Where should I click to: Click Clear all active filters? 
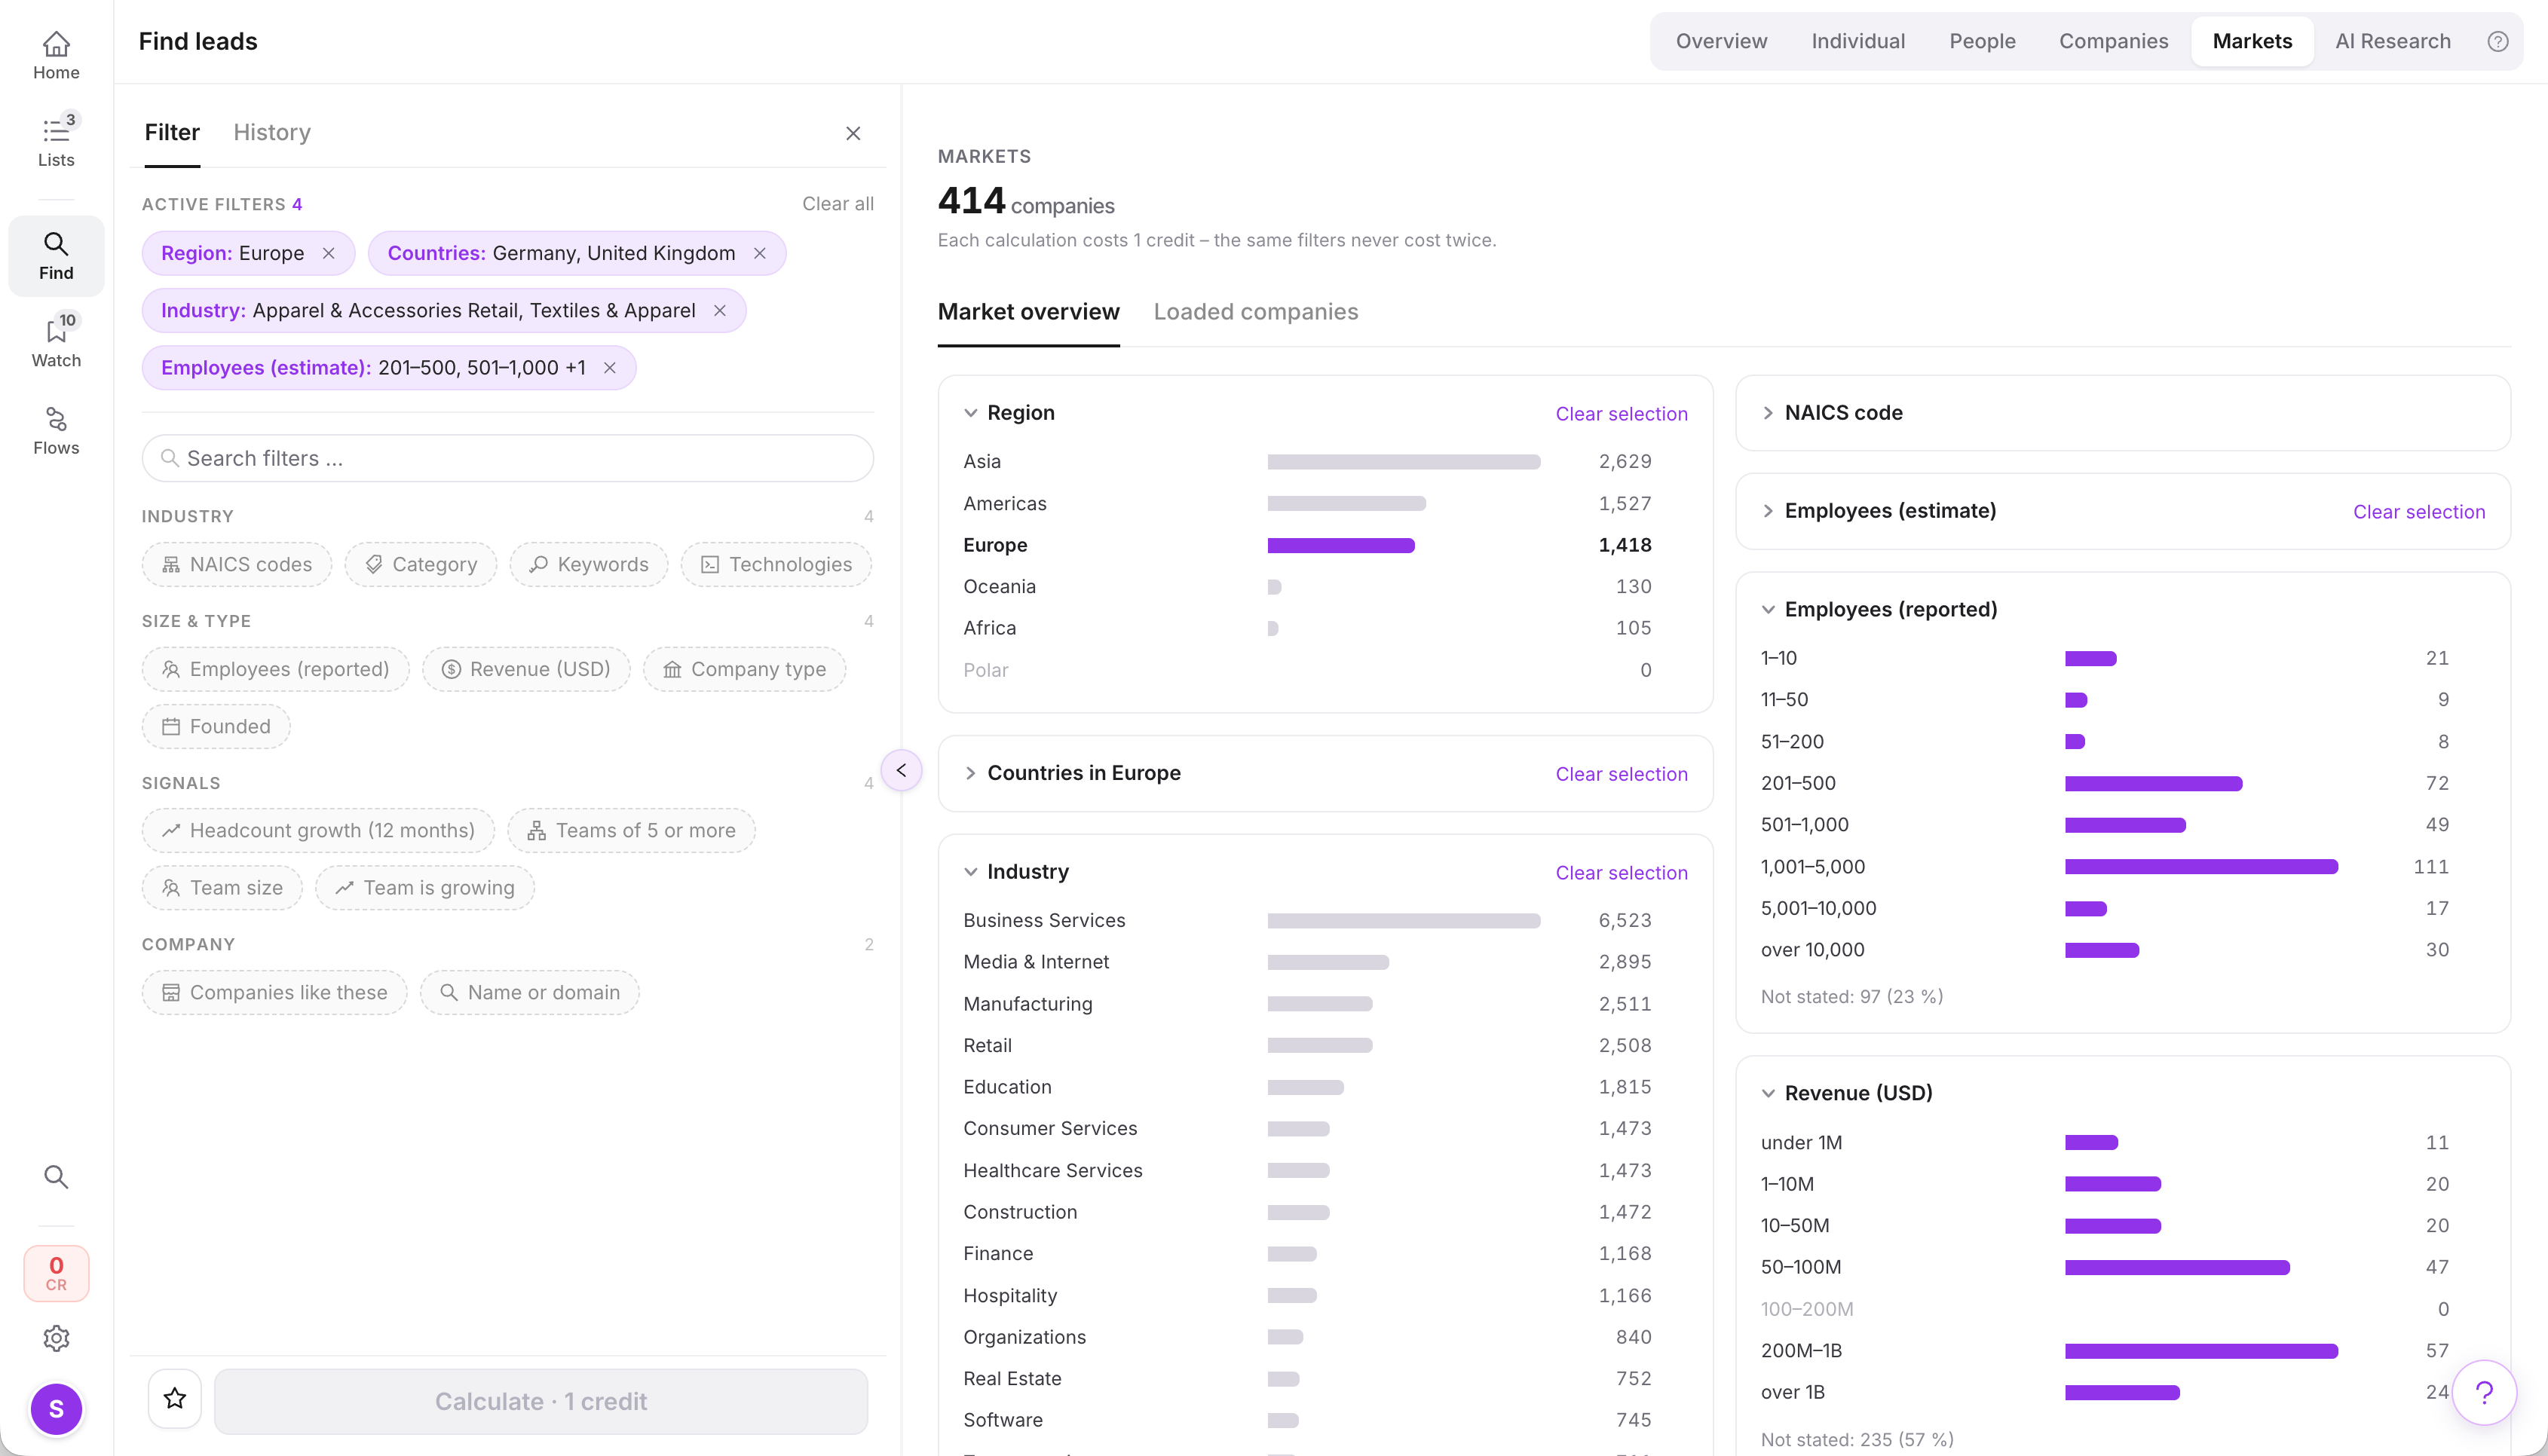tap(837, 204)
